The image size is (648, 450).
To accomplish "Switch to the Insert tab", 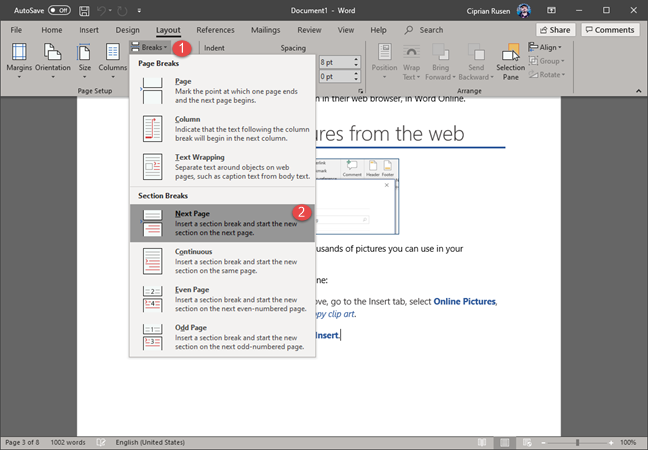I will pyautogui.click(x=89, y=30).
